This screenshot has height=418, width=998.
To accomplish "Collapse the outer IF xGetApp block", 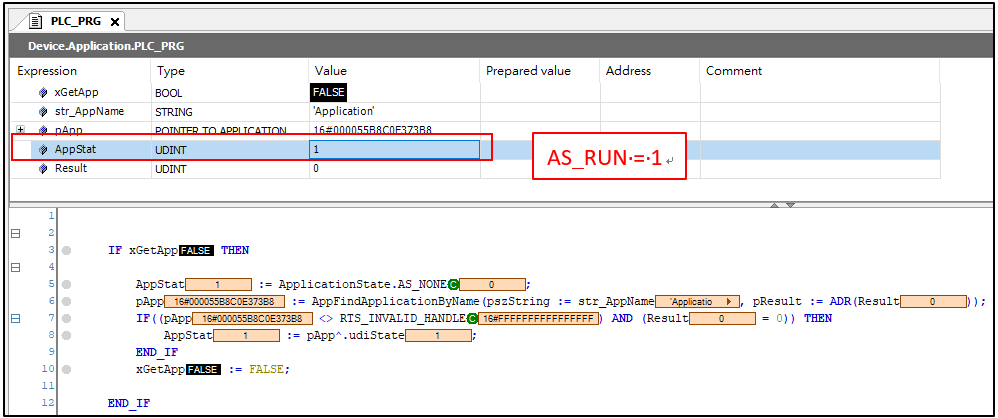I will point(15,234).
